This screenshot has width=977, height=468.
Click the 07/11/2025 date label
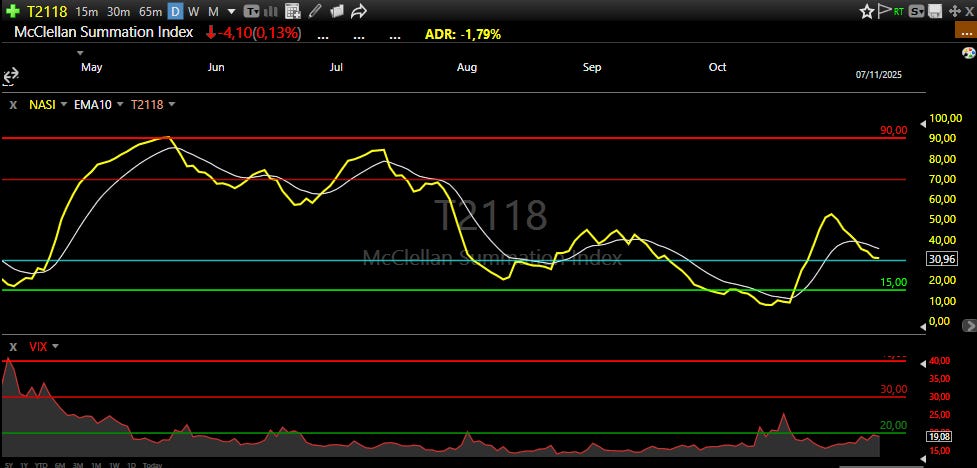coord(879,74)
